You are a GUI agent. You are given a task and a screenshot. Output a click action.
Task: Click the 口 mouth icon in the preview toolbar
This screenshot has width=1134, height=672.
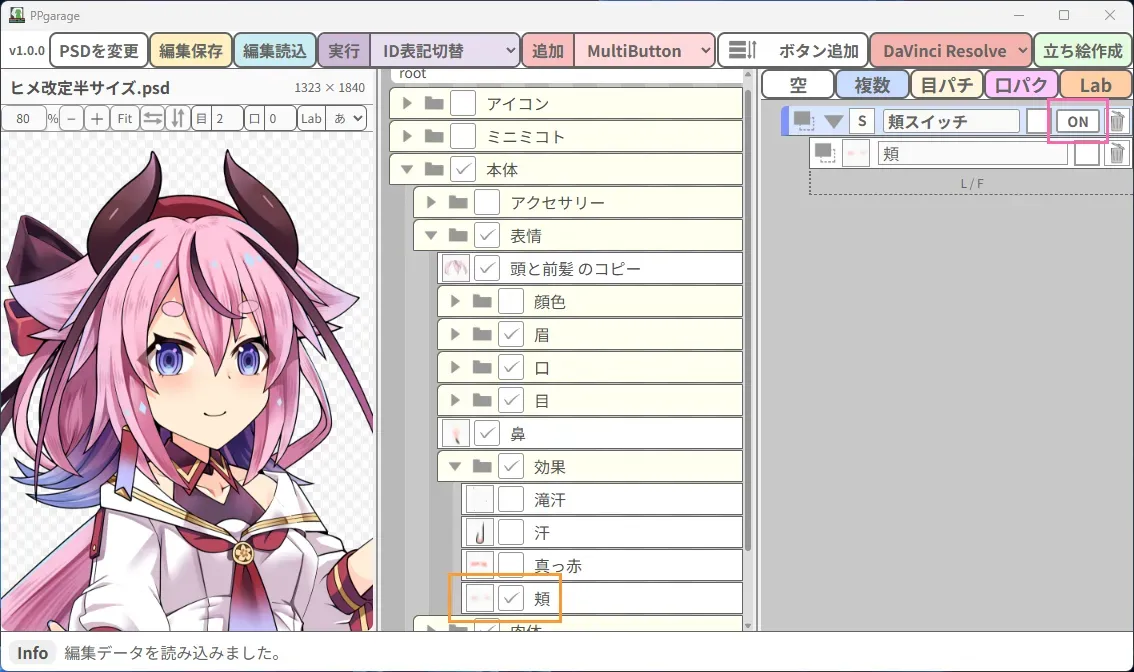click(x=255, y=119)
